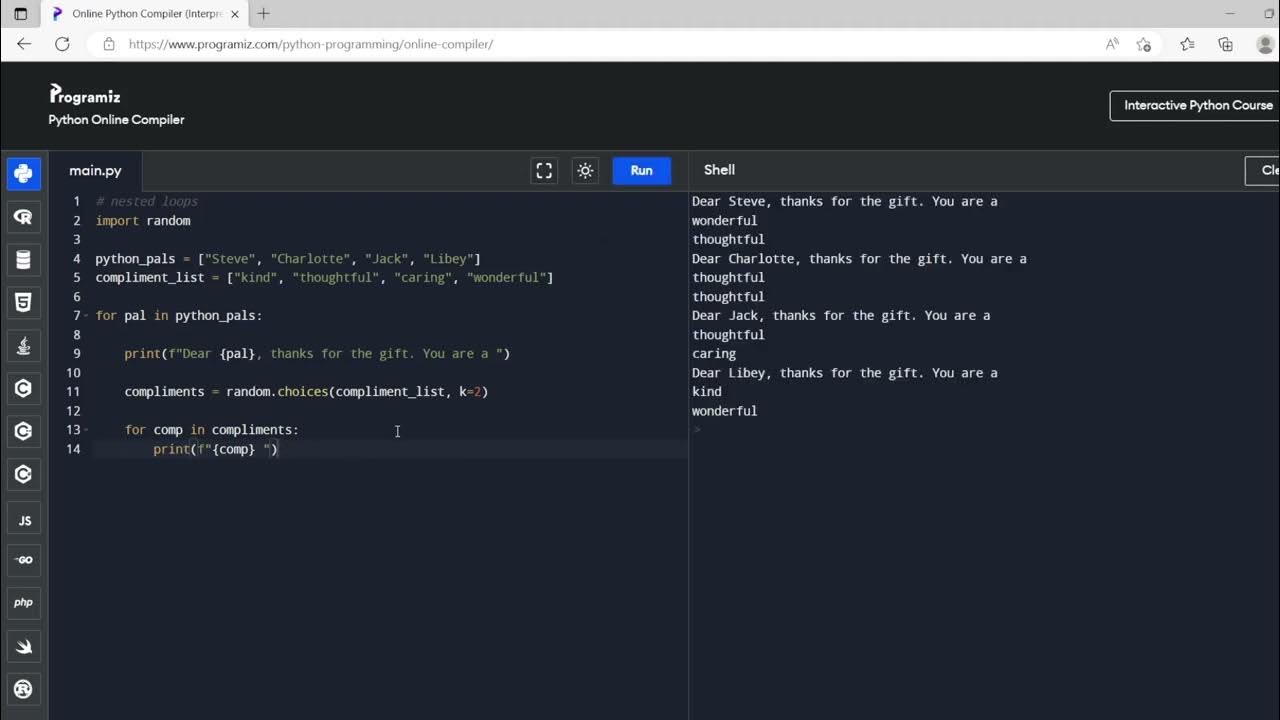Switch to the R compiler icon
1280x720 pixels.
coord(24,216)
